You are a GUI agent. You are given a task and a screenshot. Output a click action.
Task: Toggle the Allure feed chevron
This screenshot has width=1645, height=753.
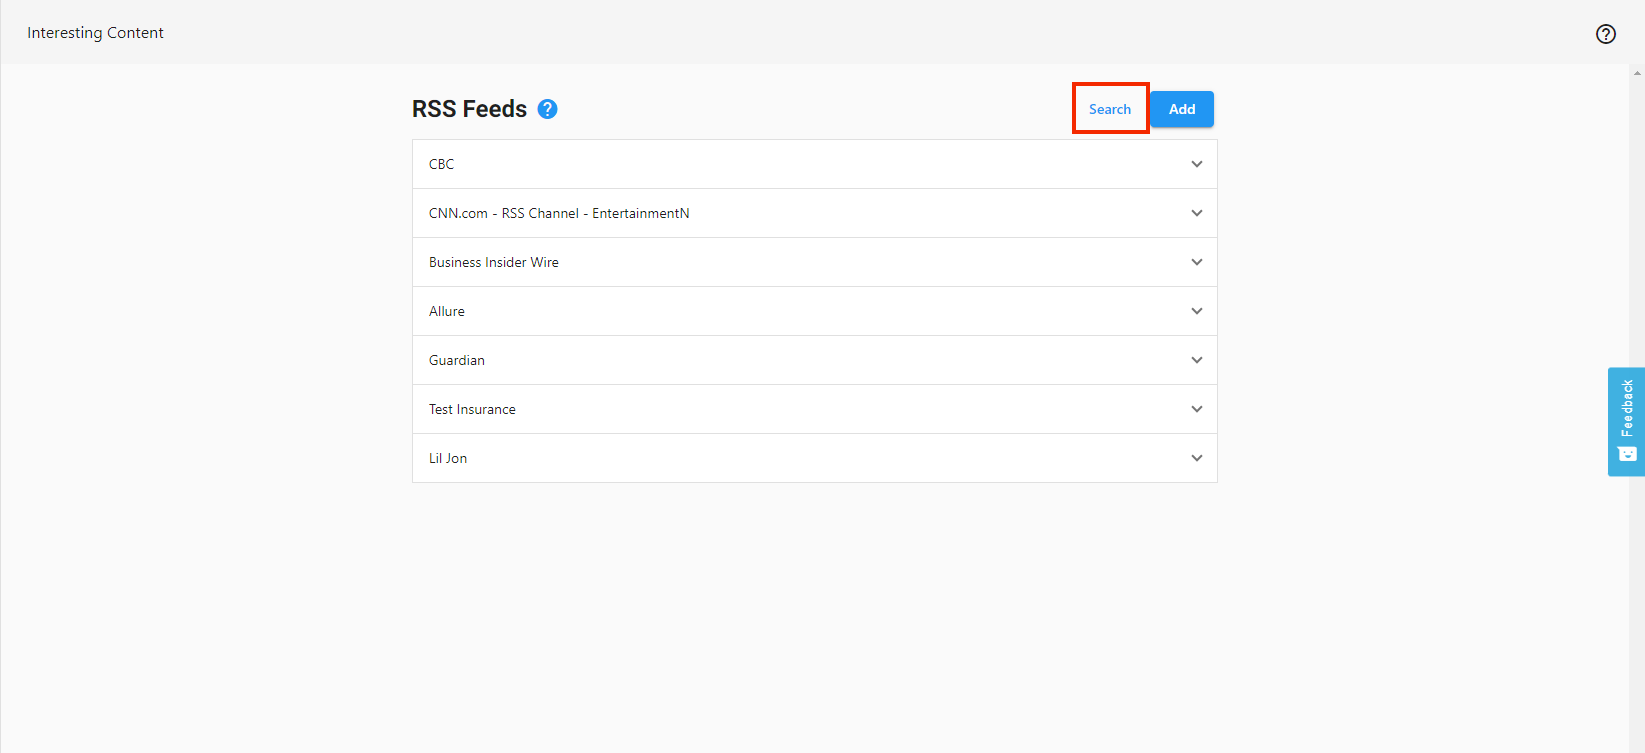pyautogui.click(x=1196, y=311)
